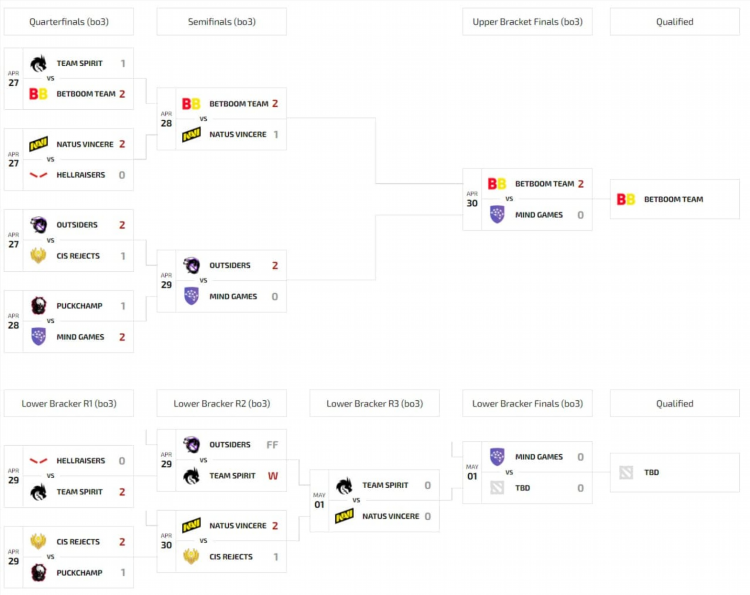750x595 pixels.
Task: Click MIND GAMES name in Lower Bracket Finals
Action: pyautogui.click(x=539, y=457)
